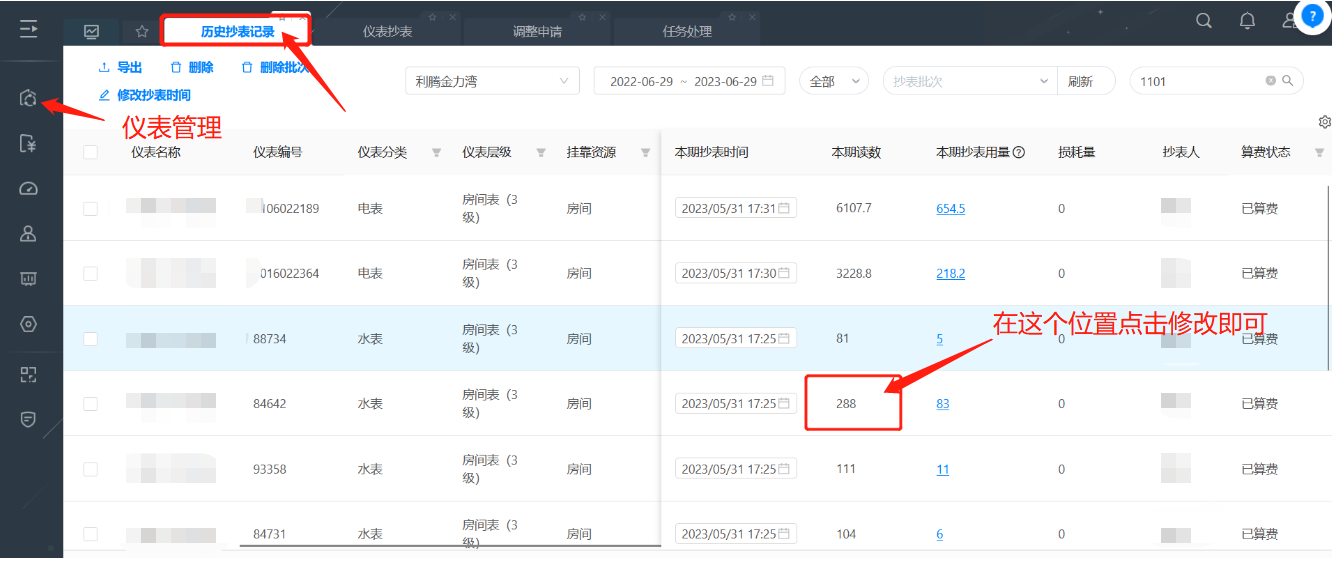Click the 删除批次 button

275,68
